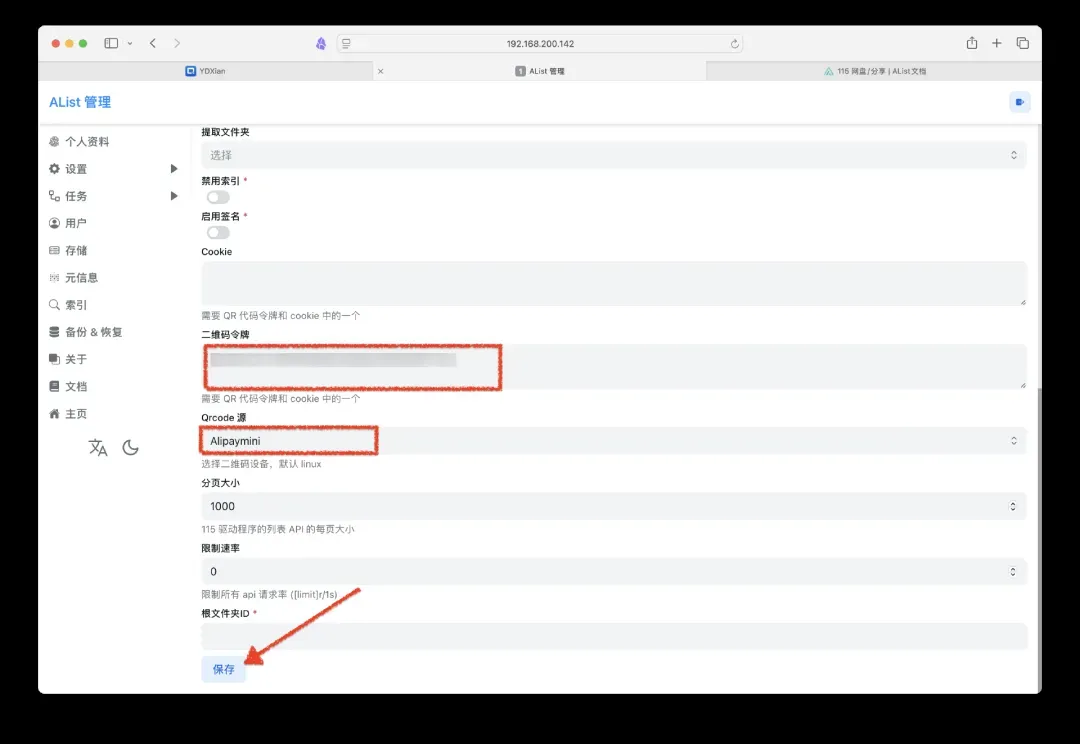Click the 文档 book icon
The width and height of the screenshot is (1080, 744).
click(x=54, y=386)
